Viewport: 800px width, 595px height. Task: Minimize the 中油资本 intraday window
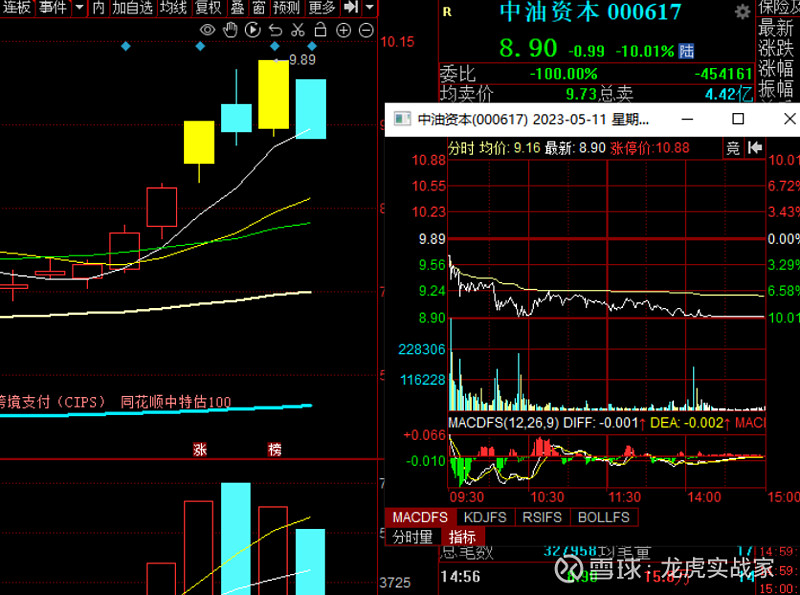[x=687, y=119]
